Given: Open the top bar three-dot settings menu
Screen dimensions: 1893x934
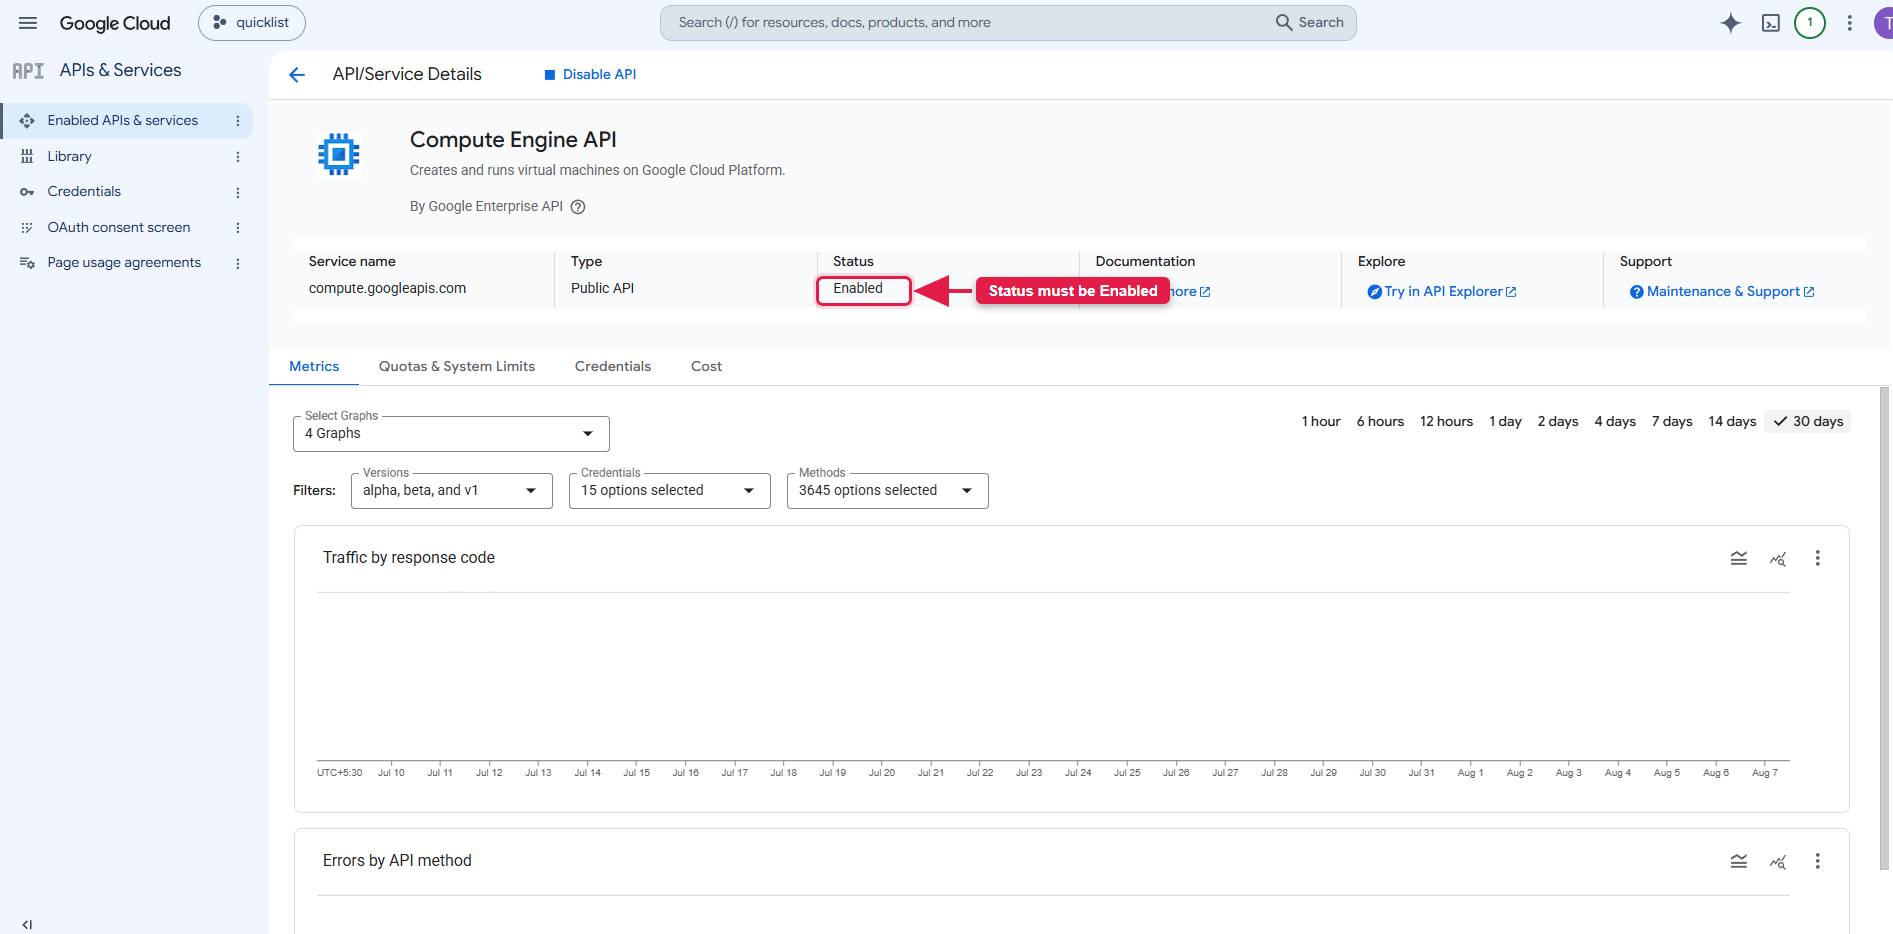Looking at the screenshot, I should pyautogui.click(x=1850, y=23).
